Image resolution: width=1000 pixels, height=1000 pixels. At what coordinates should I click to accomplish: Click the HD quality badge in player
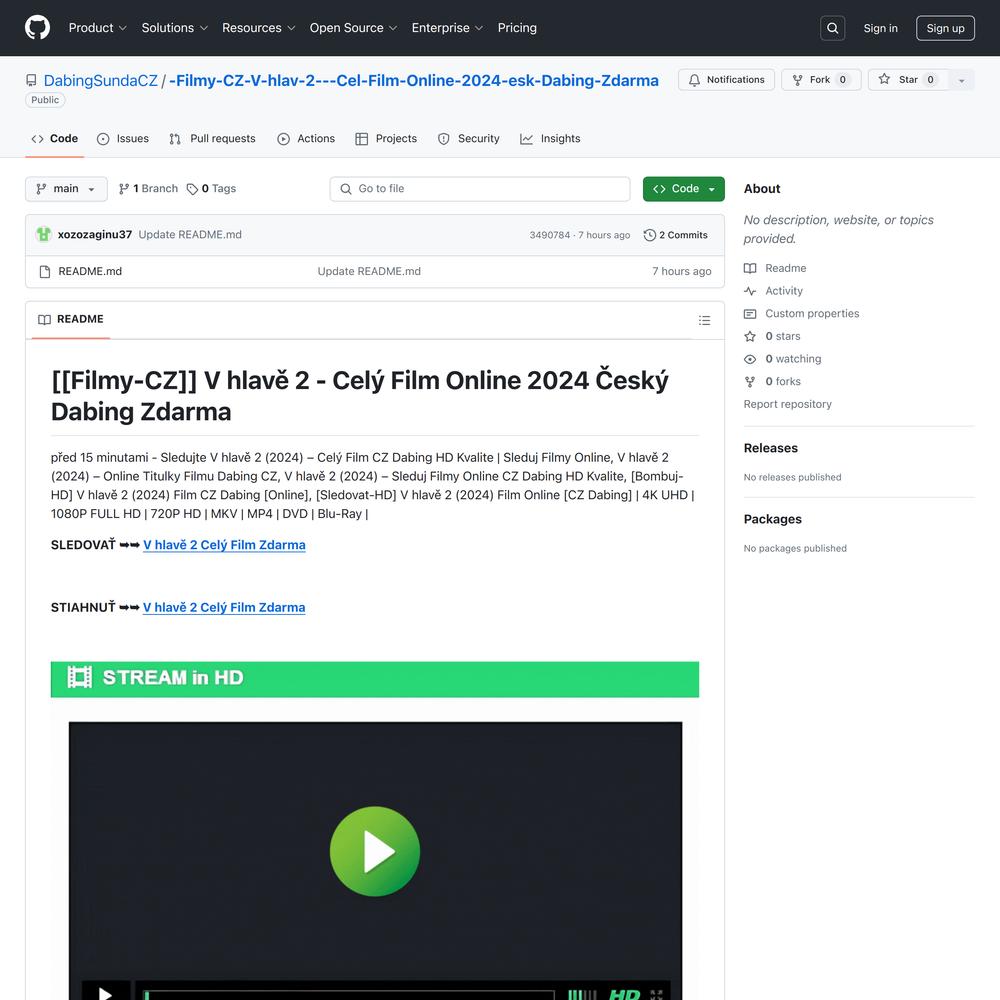coord(624,994)
